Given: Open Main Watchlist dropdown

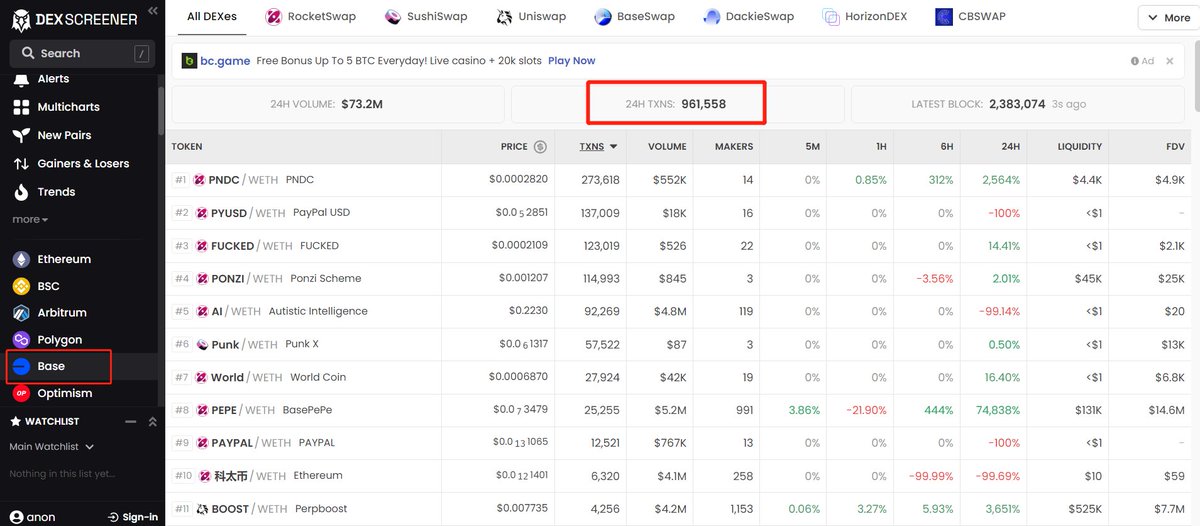Looking at the screenshot, I should coord(51,447).
